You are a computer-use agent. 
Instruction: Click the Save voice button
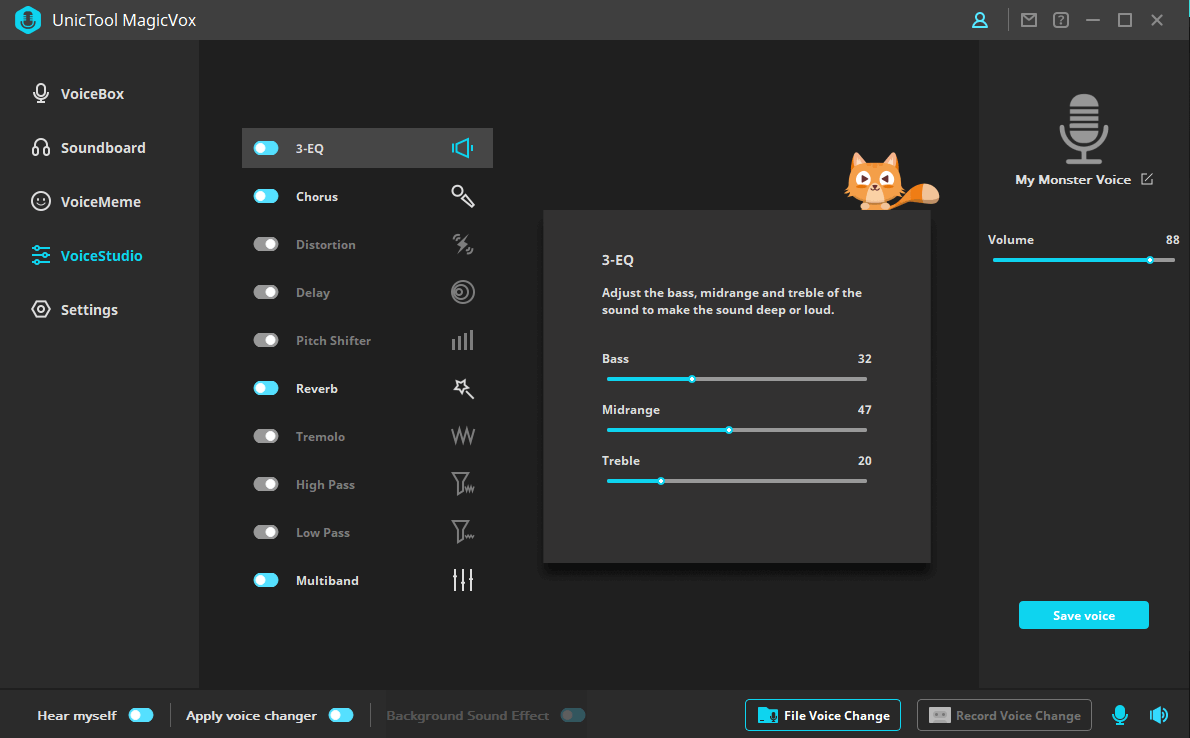click(1083, 615)
